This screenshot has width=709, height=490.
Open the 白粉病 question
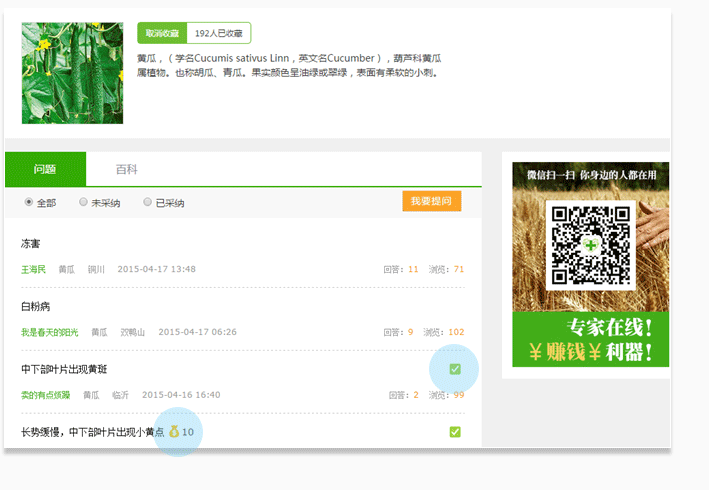point(36,306)
